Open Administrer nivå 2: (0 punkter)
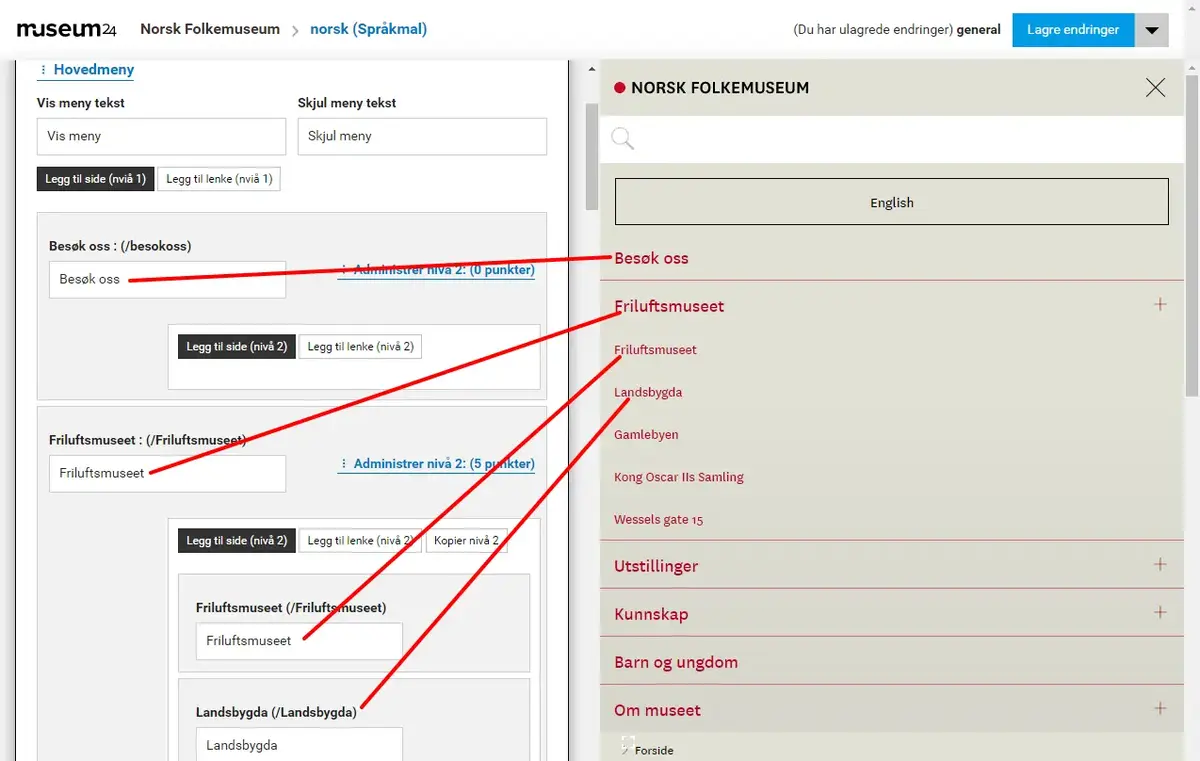Viewport: 1200px width, 761px height. (x=437, y=270)
